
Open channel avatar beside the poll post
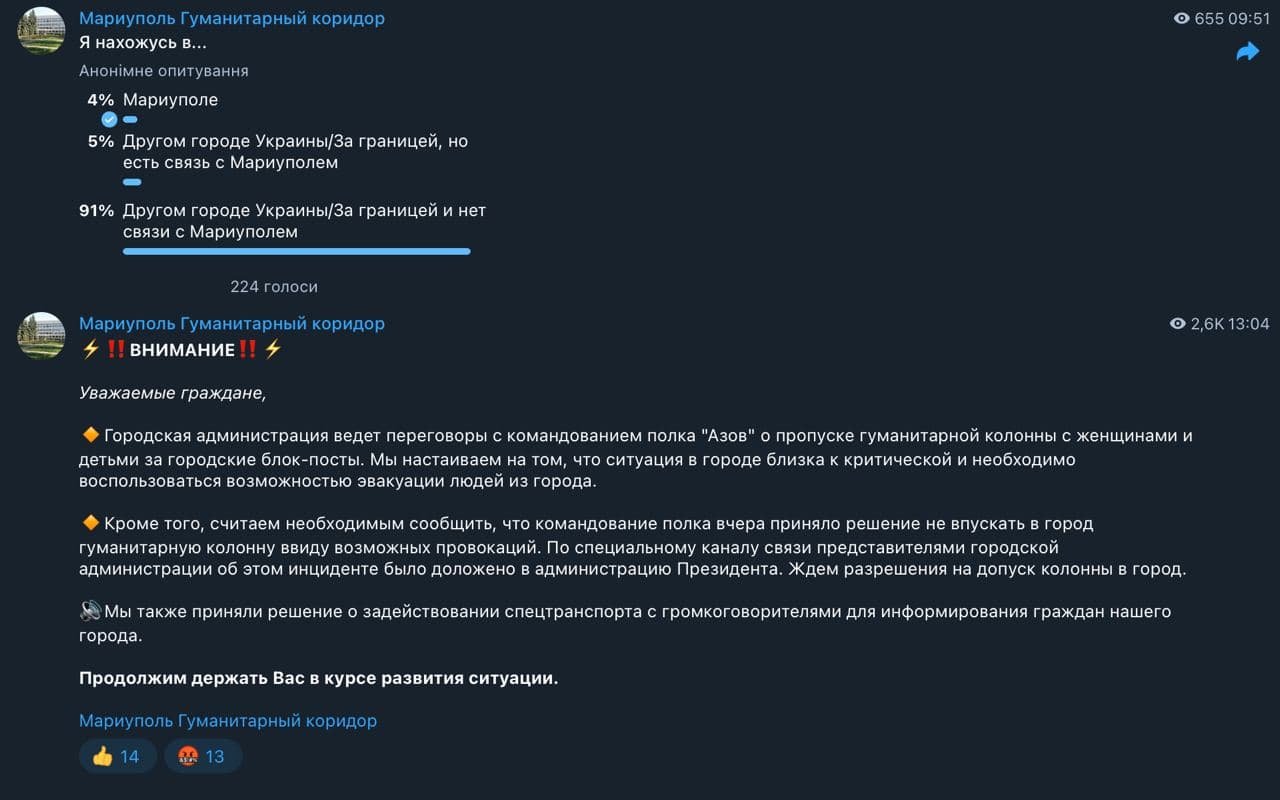coord(42,30)
